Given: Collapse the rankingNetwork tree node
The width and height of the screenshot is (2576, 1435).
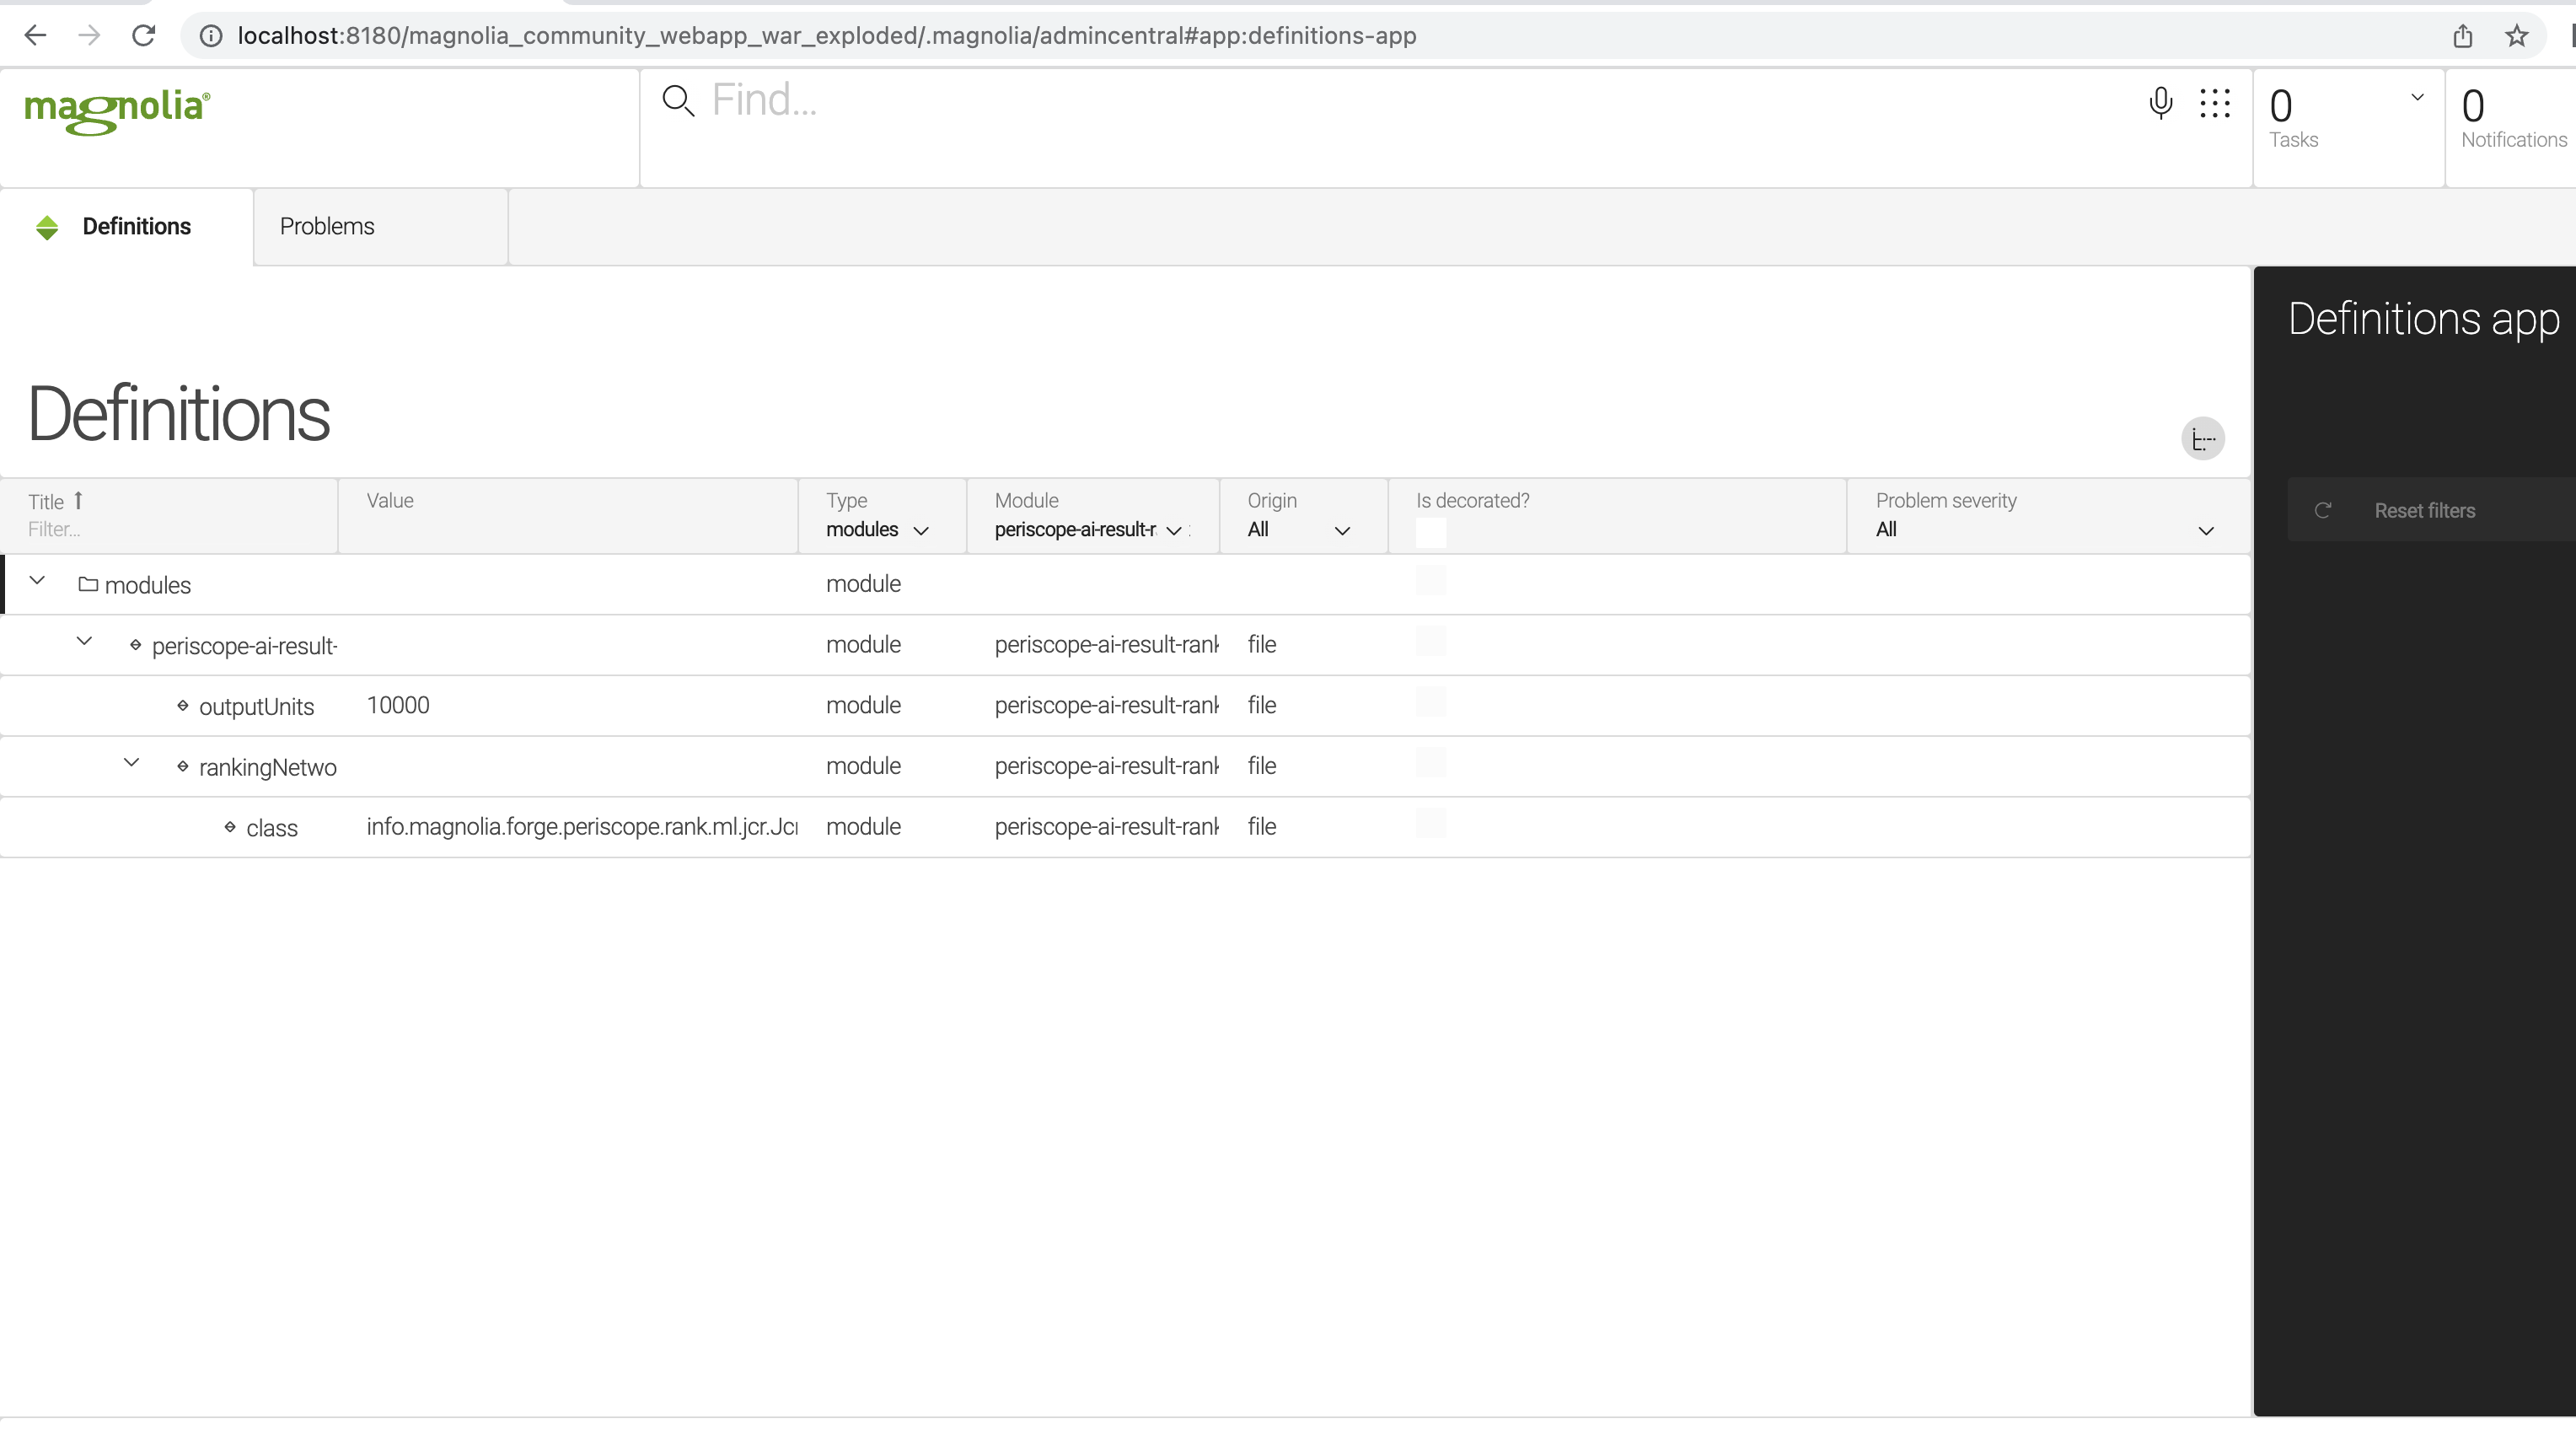Looking at the screenshot, I should click(131, 764).
